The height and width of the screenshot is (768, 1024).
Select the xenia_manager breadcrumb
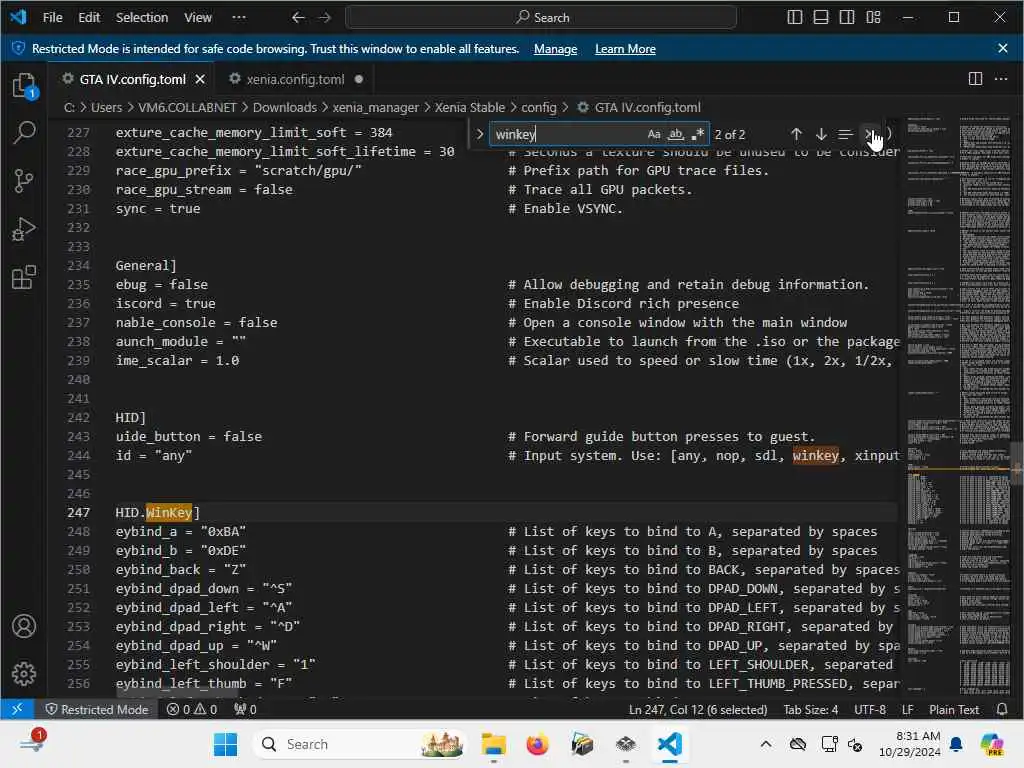pos(376,107)
